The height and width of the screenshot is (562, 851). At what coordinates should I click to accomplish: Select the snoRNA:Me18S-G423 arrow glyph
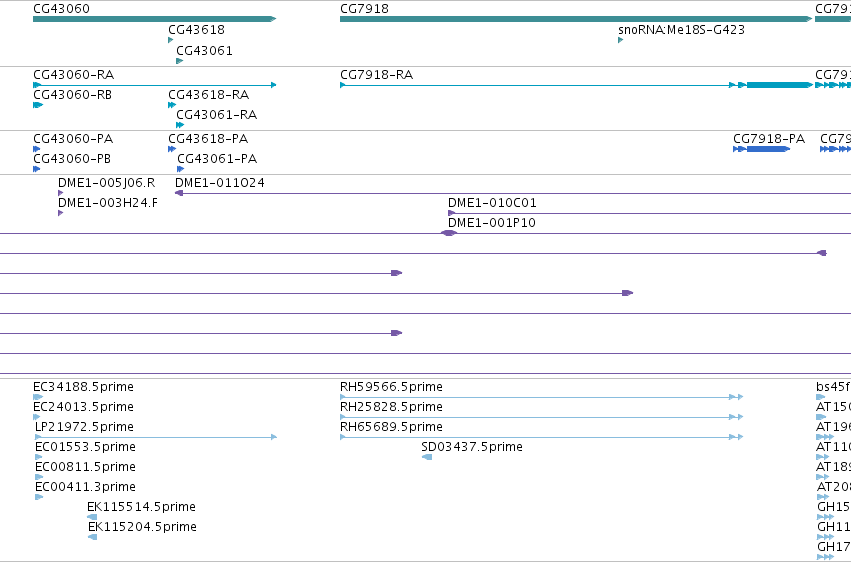(620, 40)
